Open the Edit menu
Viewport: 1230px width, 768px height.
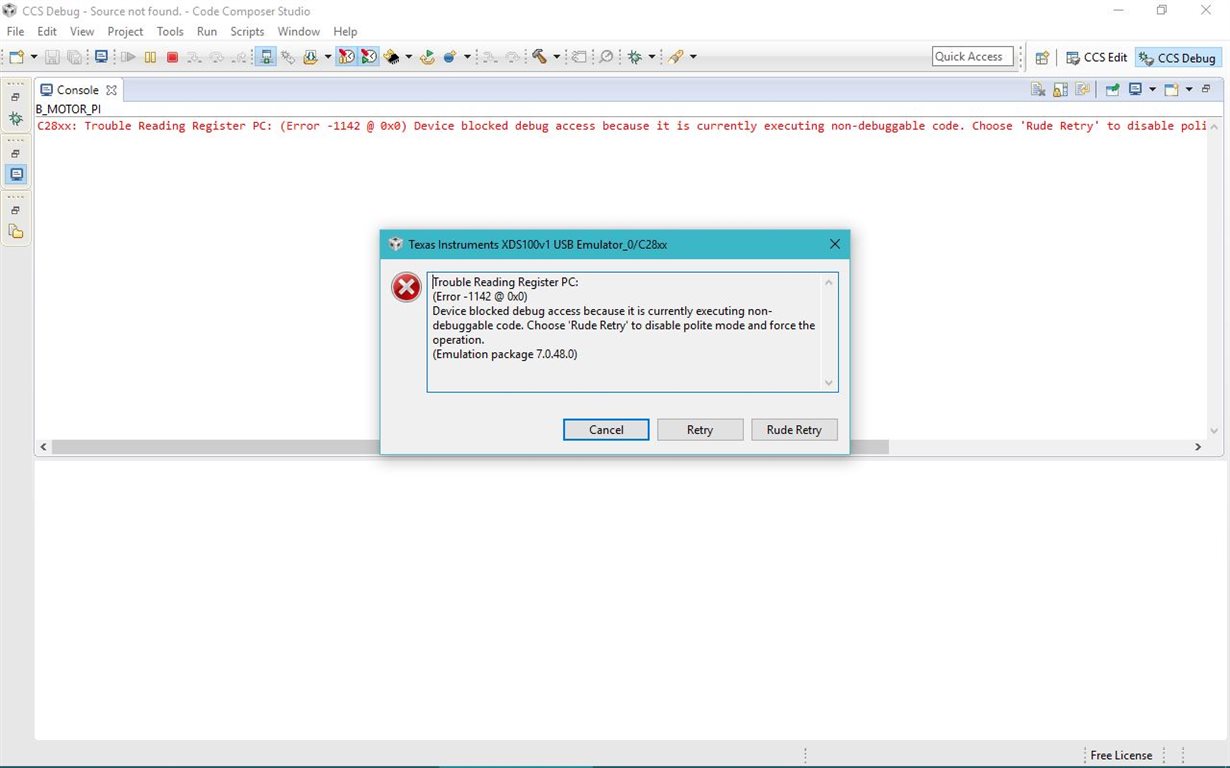pos(47,32)
